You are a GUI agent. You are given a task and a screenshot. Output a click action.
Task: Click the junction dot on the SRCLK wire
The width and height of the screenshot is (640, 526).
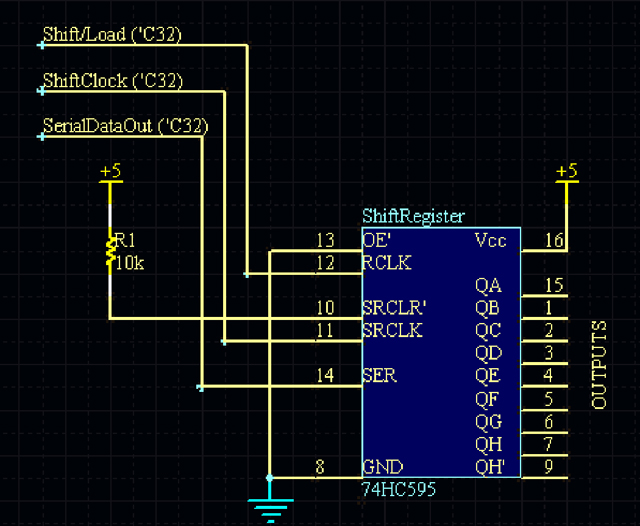tap(224, 342)
